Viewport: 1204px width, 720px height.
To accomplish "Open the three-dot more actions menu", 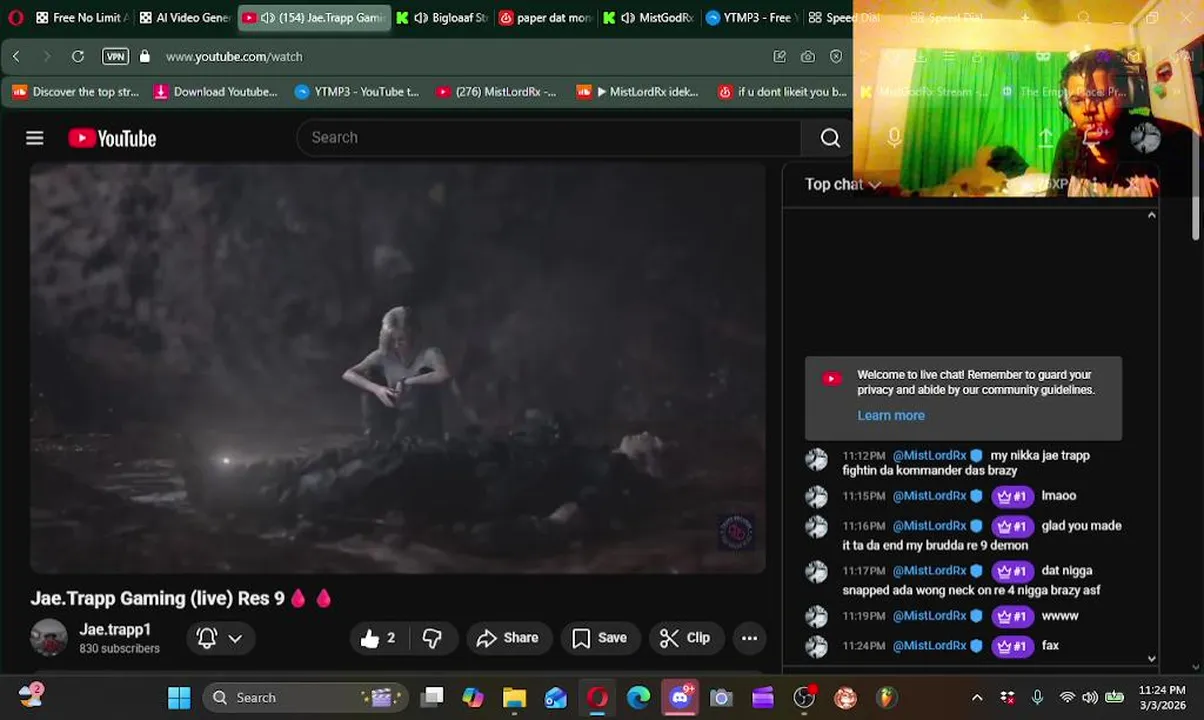I will click(x=749, y=638).
